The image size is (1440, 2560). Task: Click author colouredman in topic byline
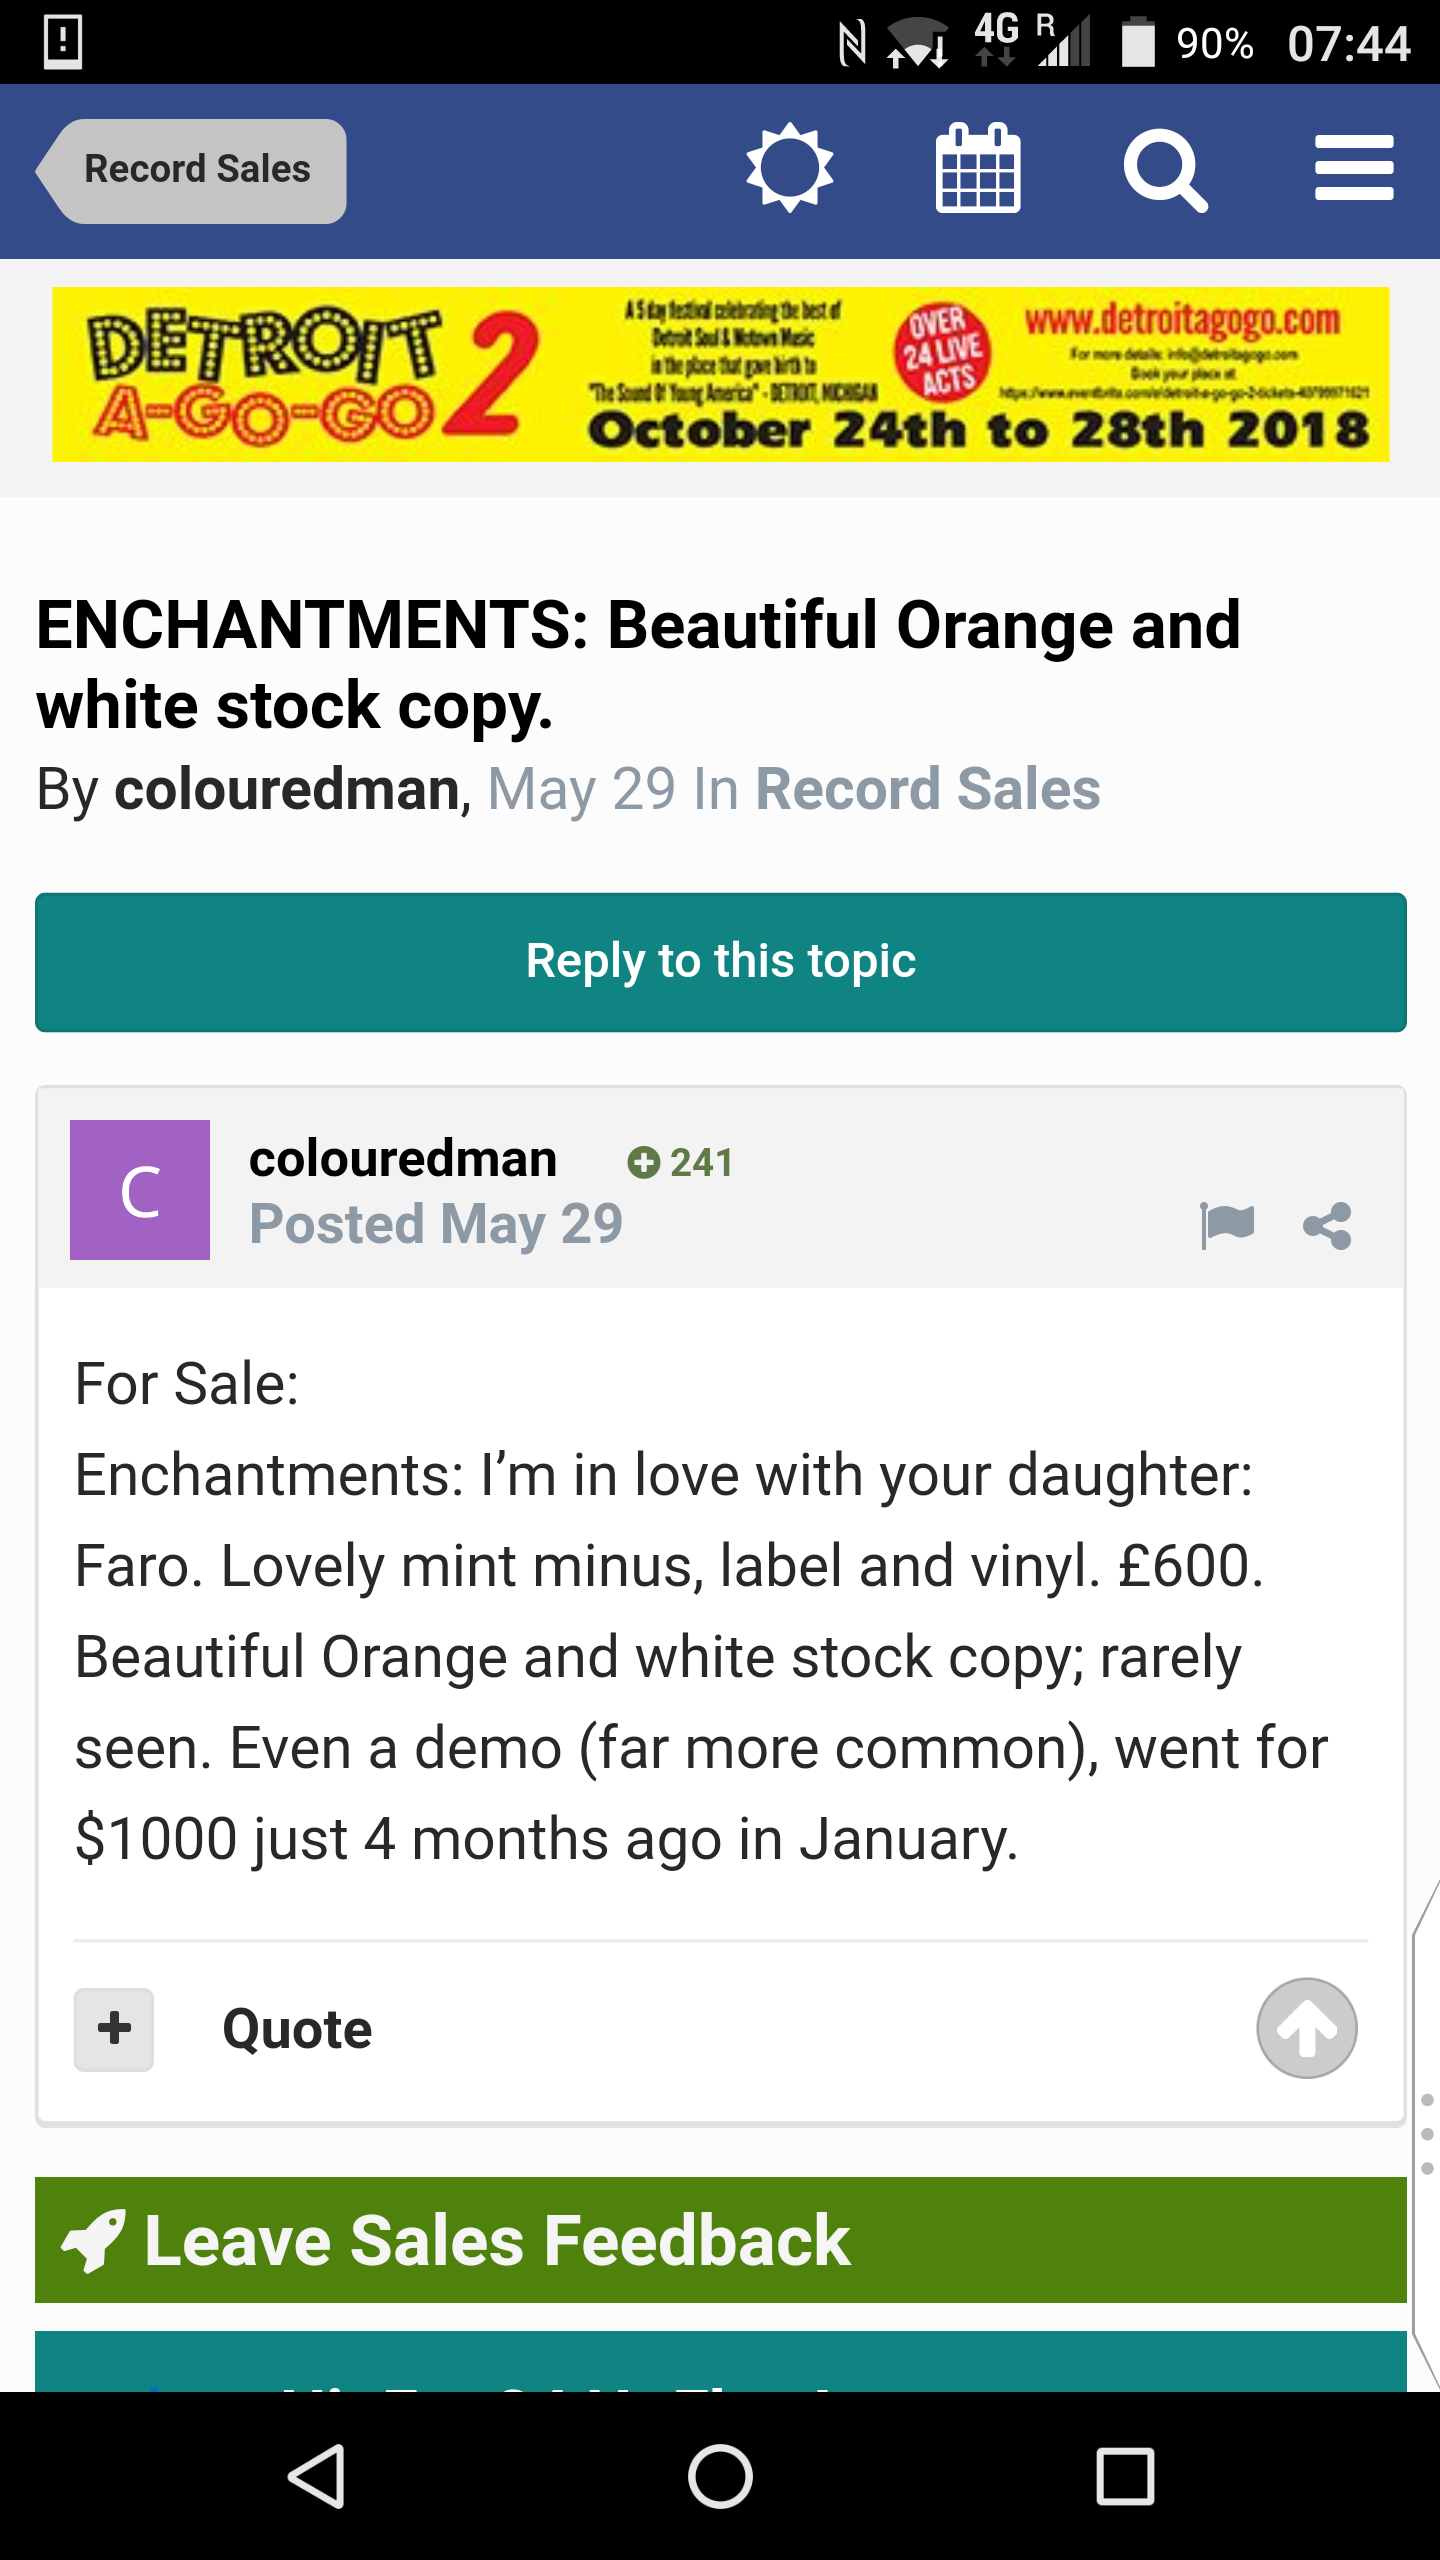287,789
